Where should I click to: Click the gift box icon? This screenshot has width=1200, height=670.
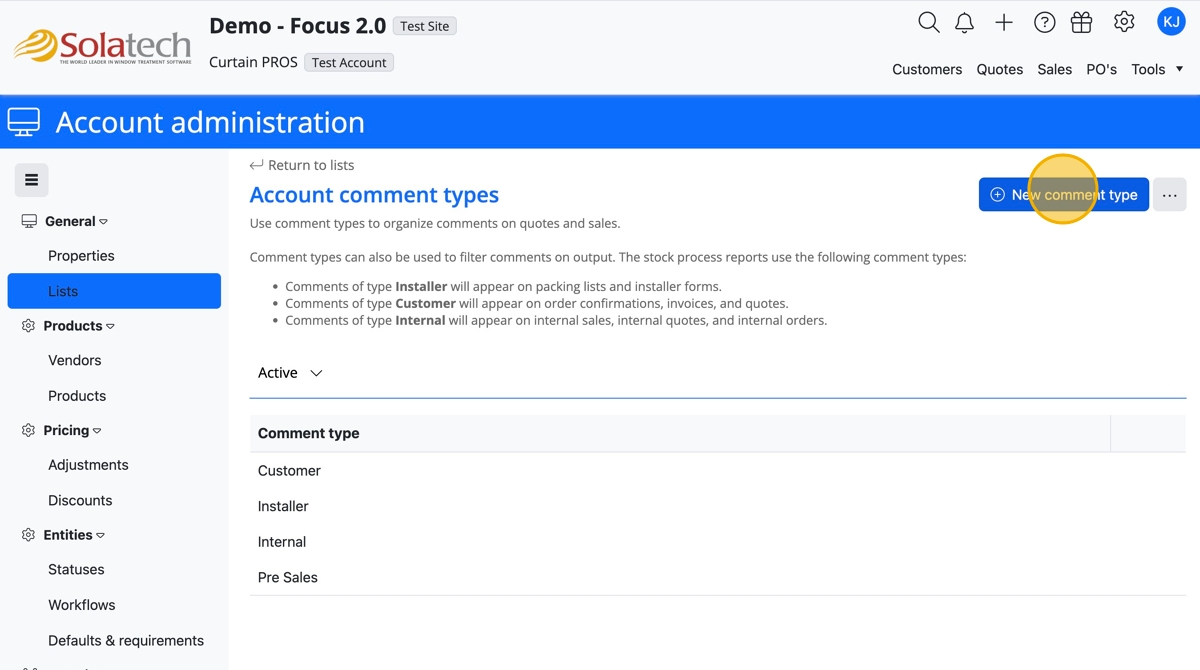(1081, 23)
